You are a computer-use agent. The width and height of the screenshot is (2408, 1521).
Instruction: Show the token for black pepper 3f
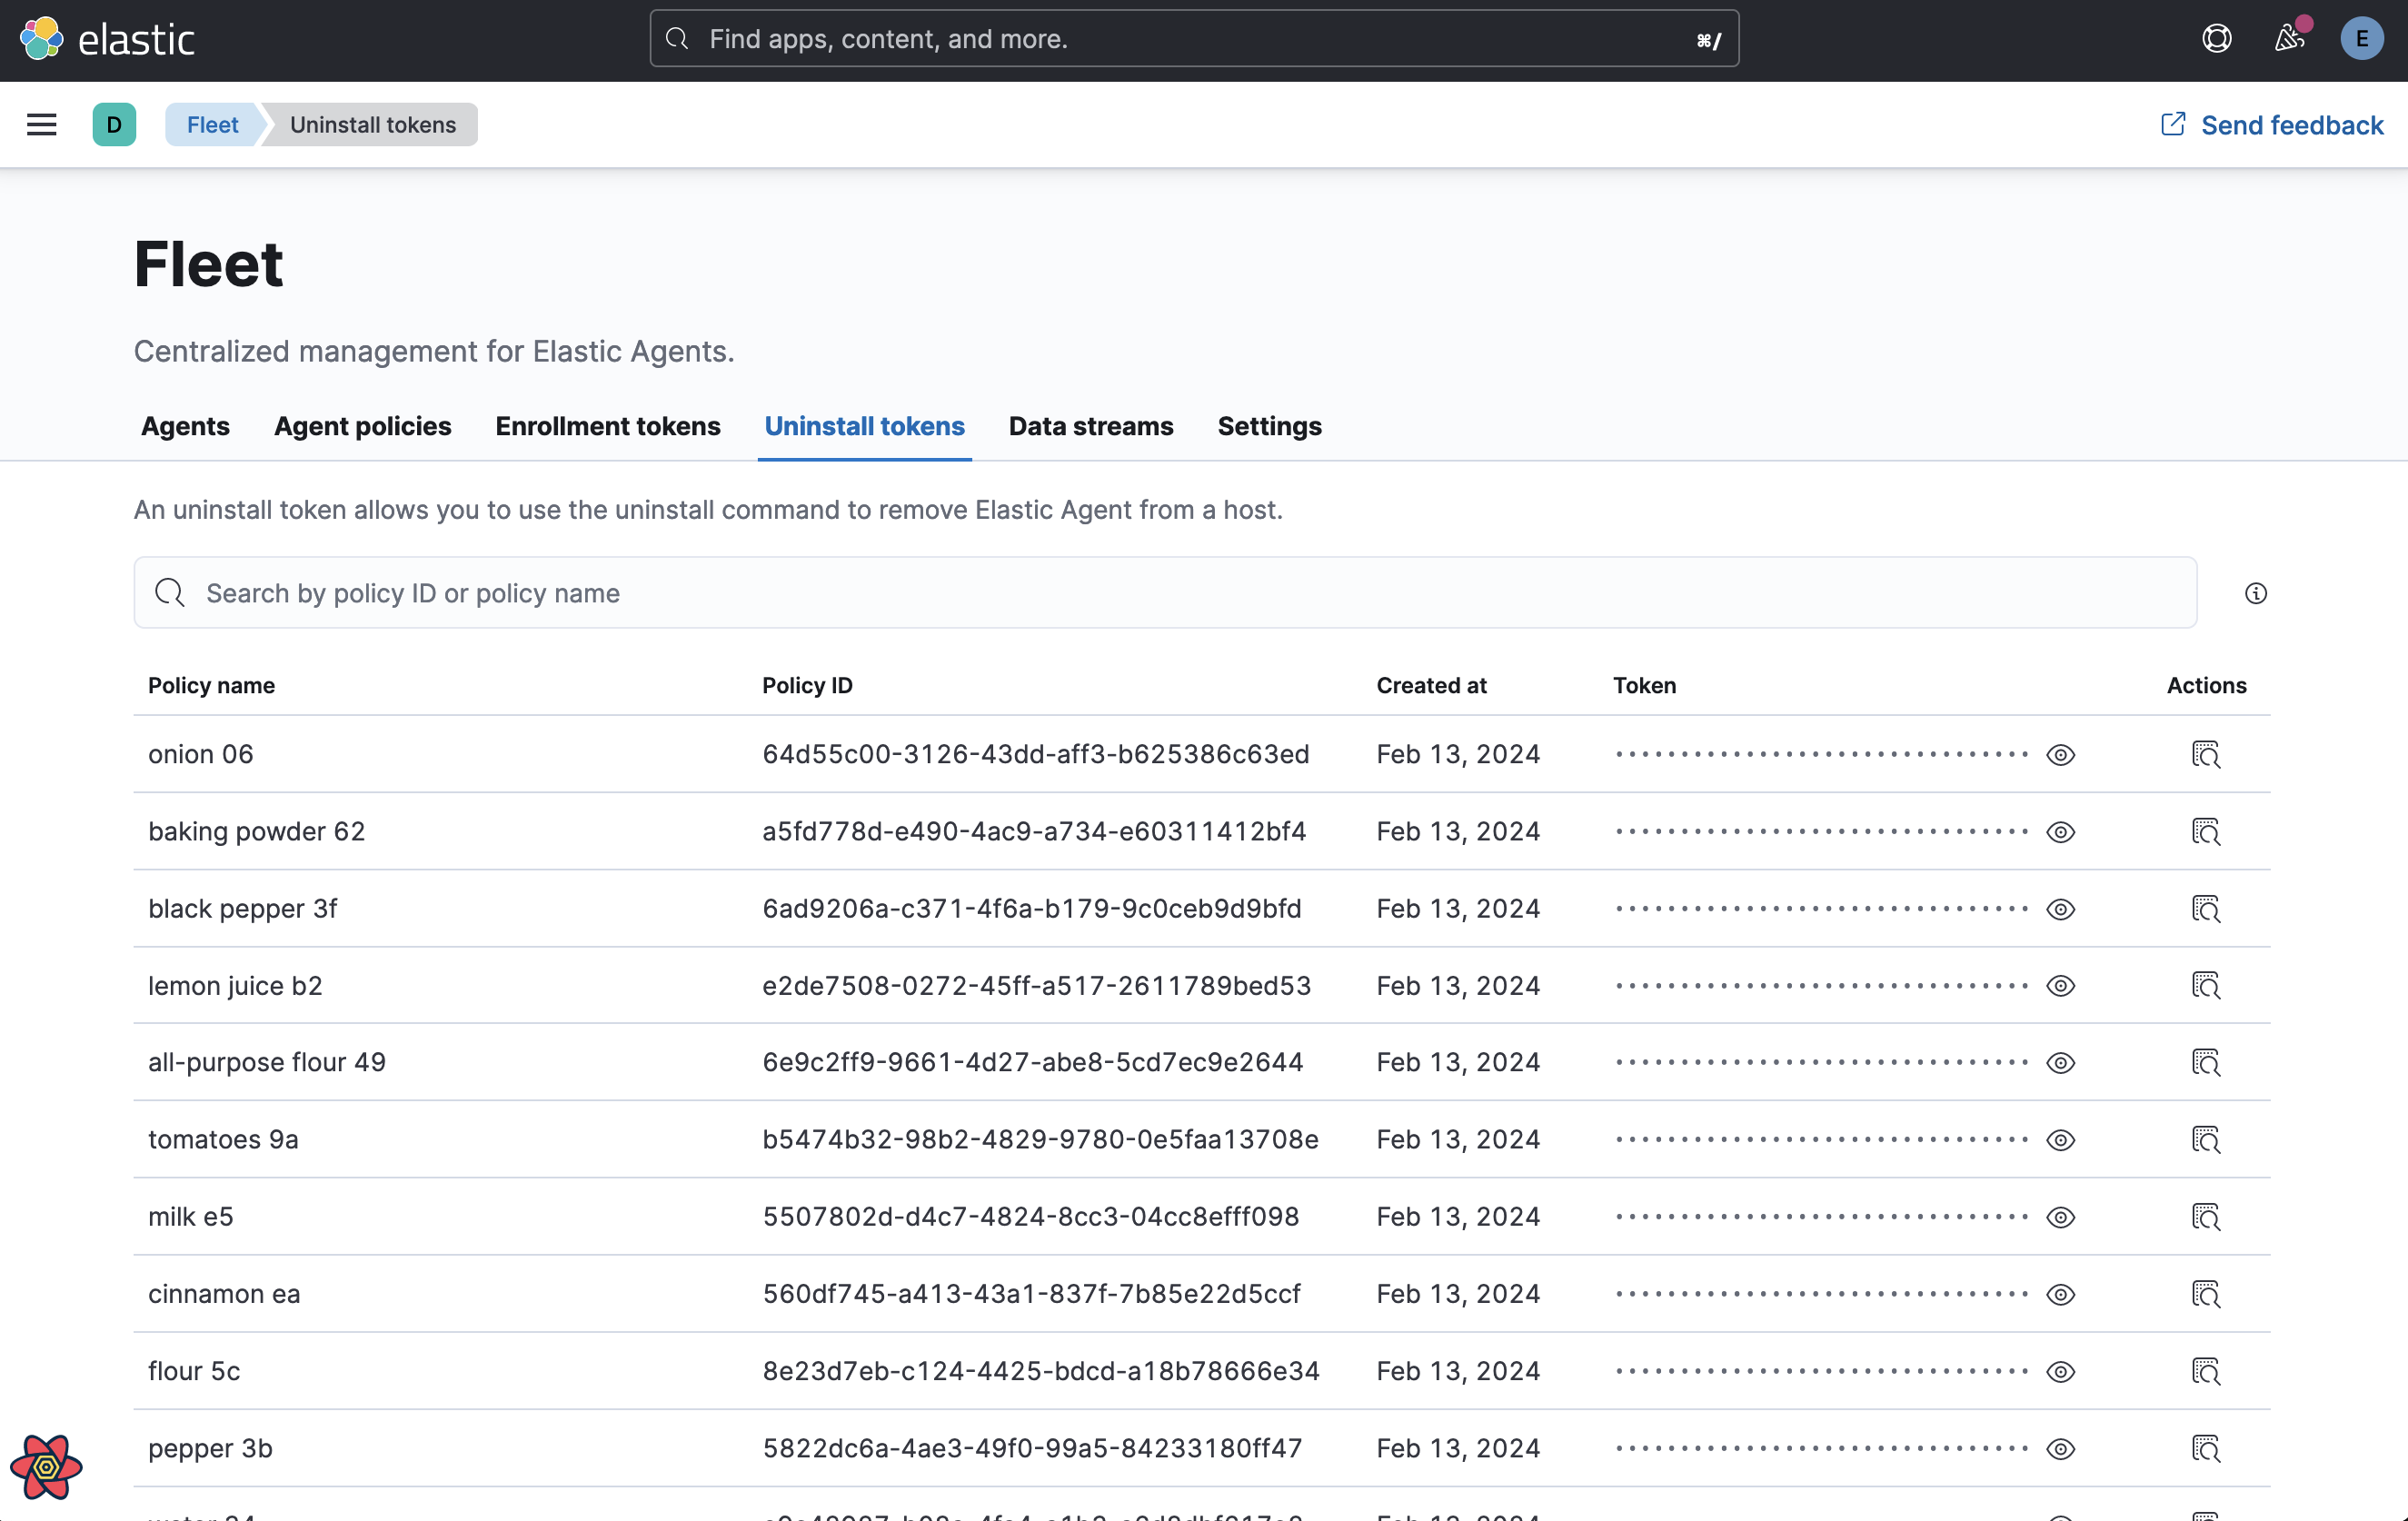coord(2060,908)
